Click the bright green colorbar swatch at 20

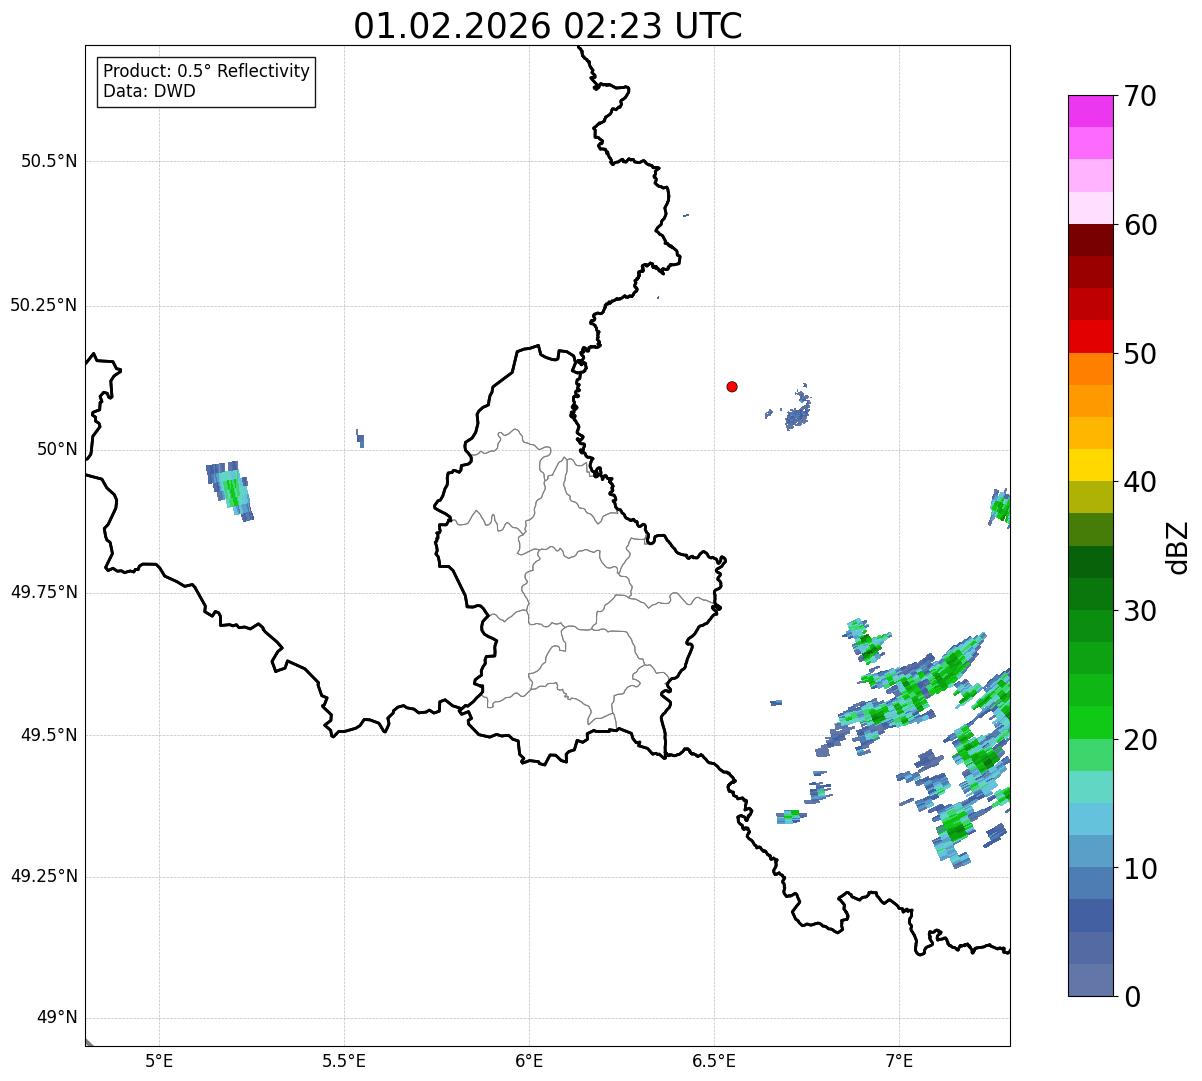click(1091, 723)
